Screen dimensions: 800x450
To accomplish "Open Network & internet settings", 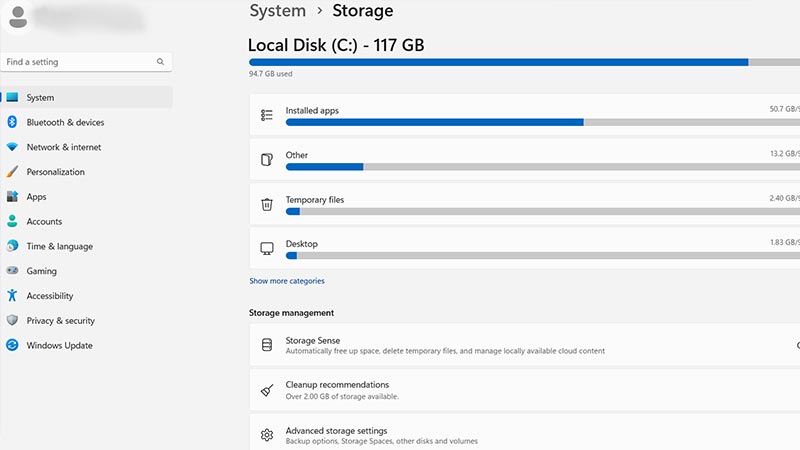I will [x=63, y=147].
